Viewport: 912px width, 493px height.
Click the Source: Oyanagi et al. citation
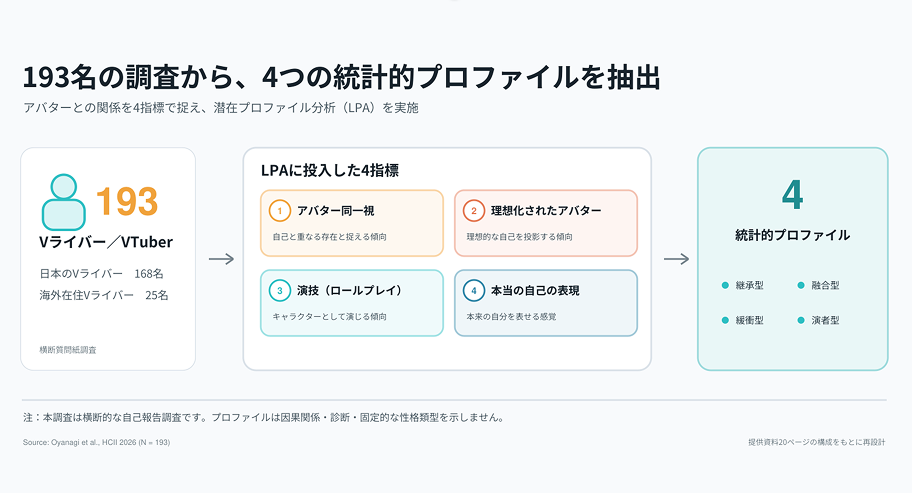click(x=97, y=442)
